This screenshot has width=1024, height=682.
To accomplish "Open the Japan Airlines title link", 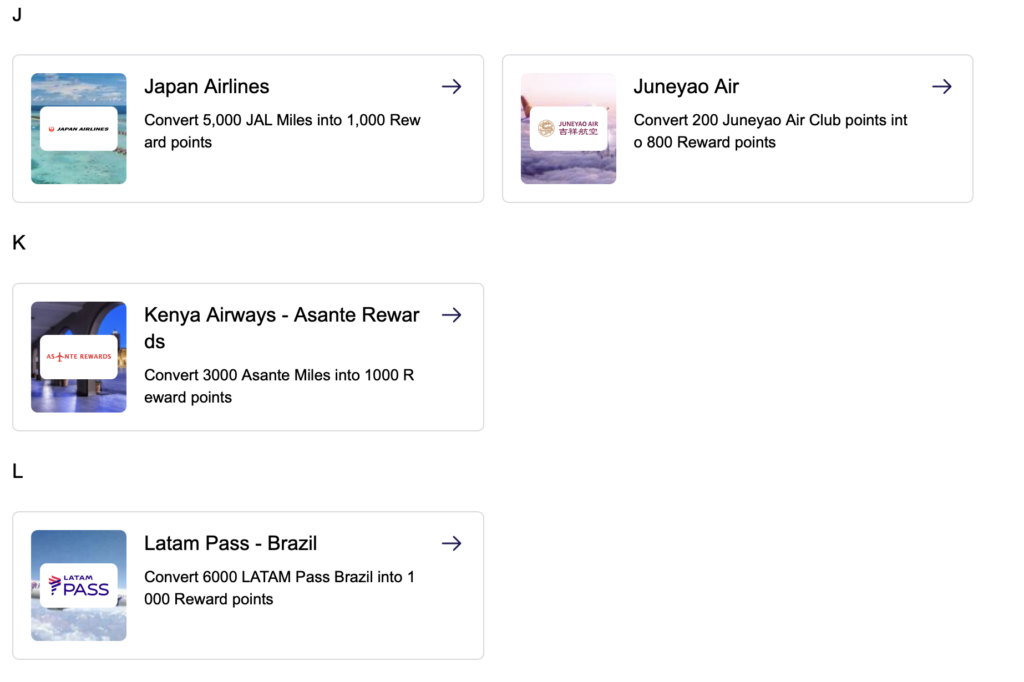I will (206, 86).
